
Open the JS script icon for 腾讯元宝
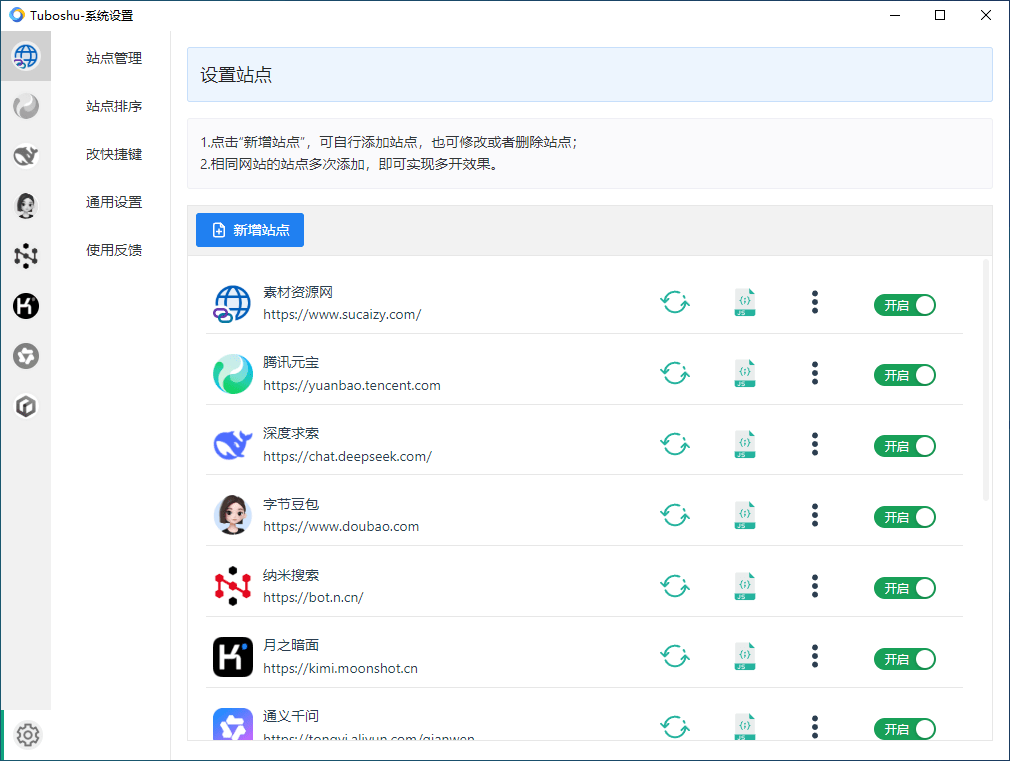(744, 373)
